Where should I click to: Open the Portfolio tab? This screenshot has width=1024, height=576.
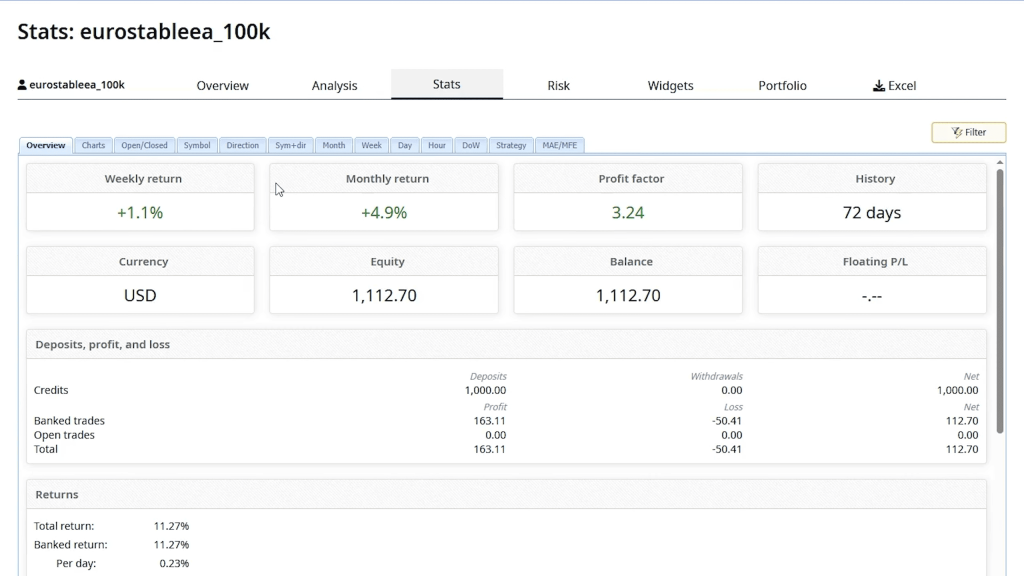pos(782,86)
